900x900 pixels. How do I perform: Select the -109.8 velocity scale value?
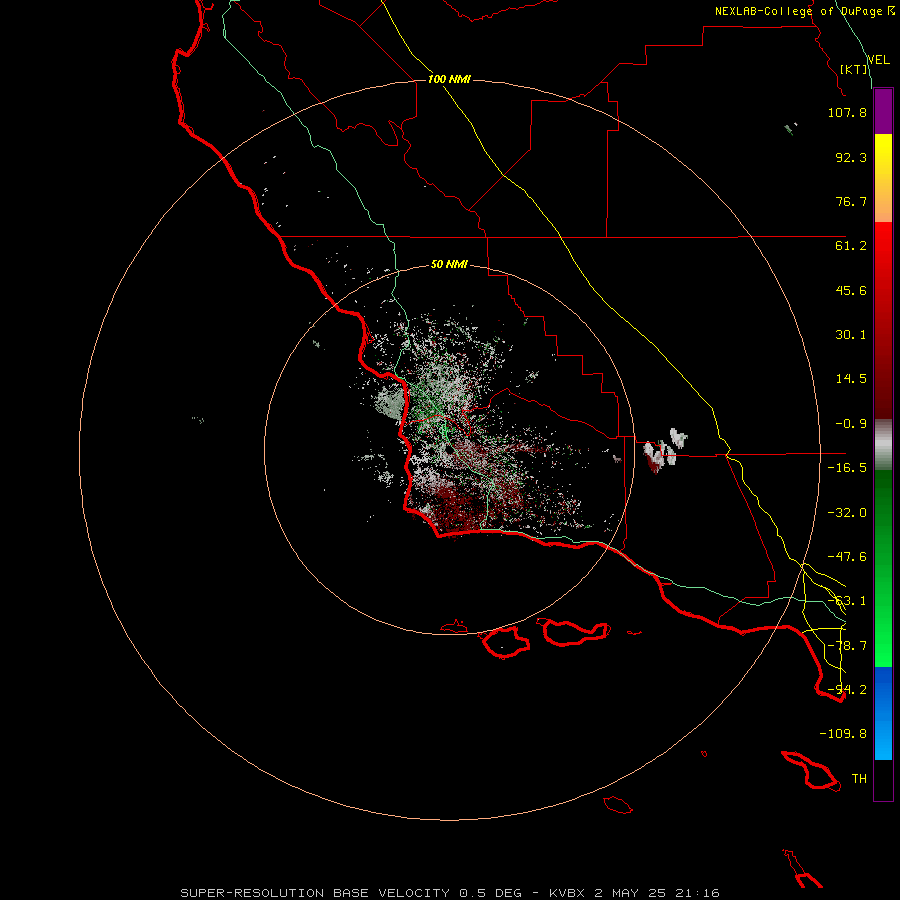pos(843,734)
